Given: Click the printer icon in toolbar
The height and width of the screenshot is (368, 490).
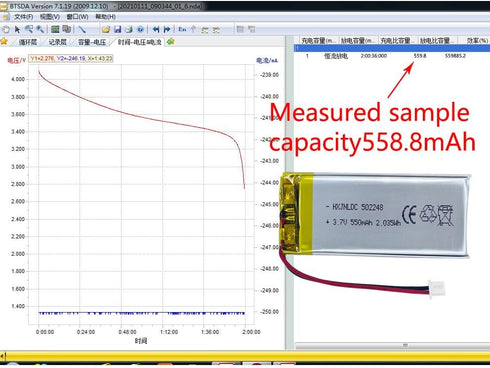Looking at the screenshot, I should pyautogui.click(x=129, y=29).
